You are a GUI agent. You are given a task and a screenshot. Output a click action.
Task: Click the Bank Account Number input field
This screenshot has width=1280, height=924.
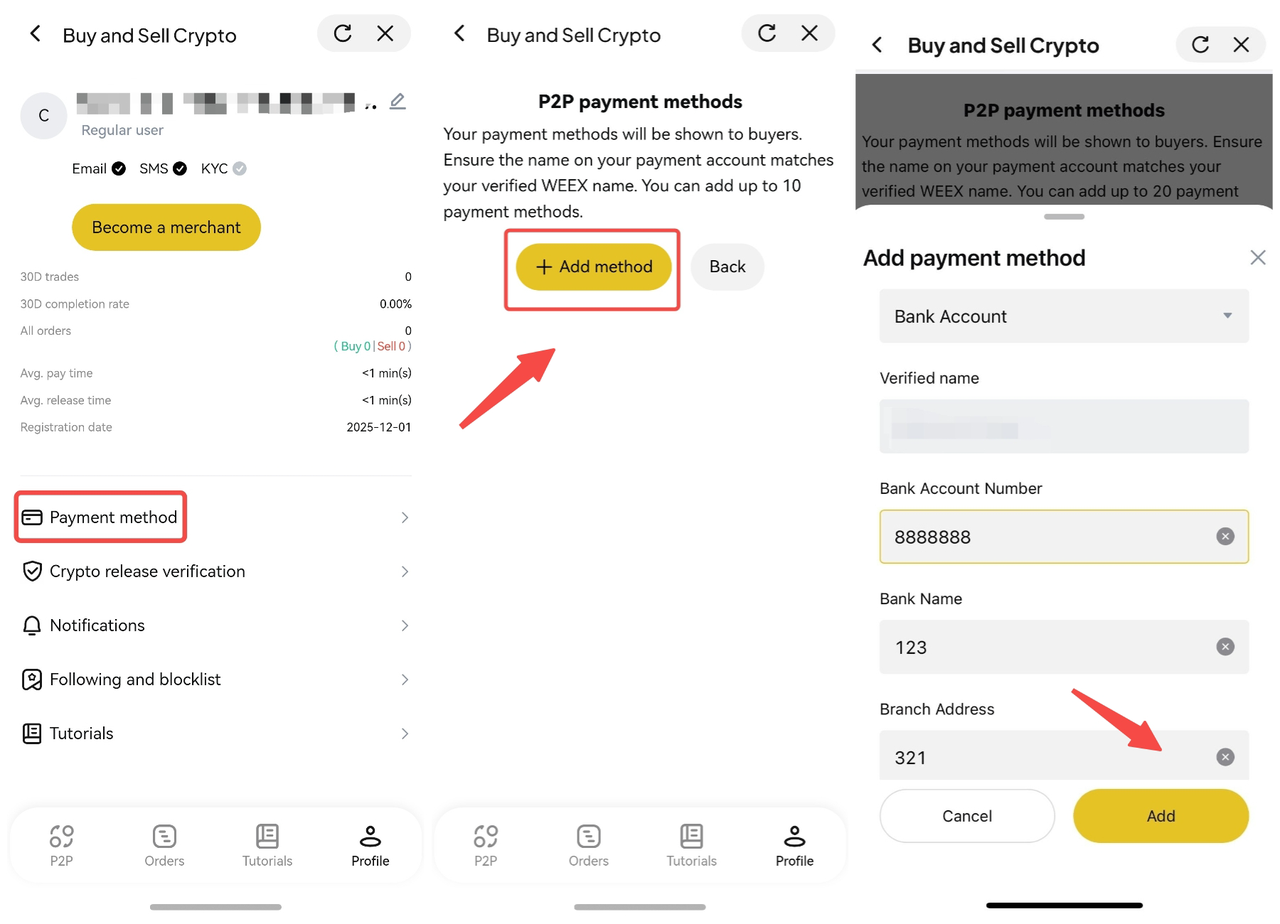(1064, 537)
